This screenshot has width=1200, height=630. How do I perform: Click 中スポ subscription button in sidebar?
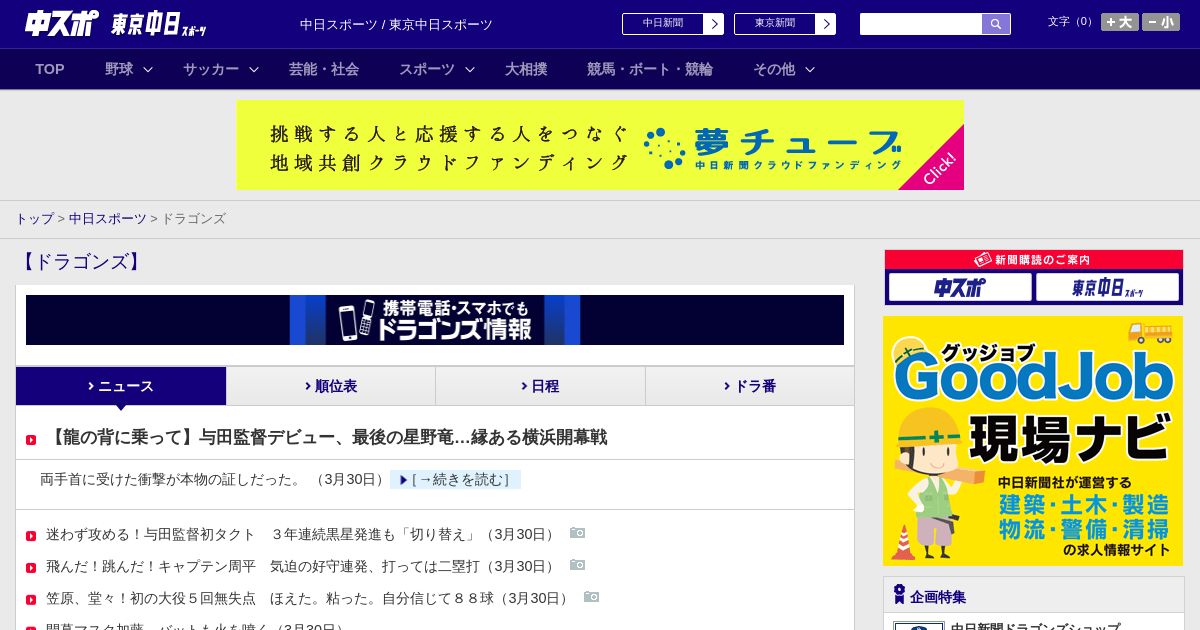pyautogui.click(x=960, y=288)
